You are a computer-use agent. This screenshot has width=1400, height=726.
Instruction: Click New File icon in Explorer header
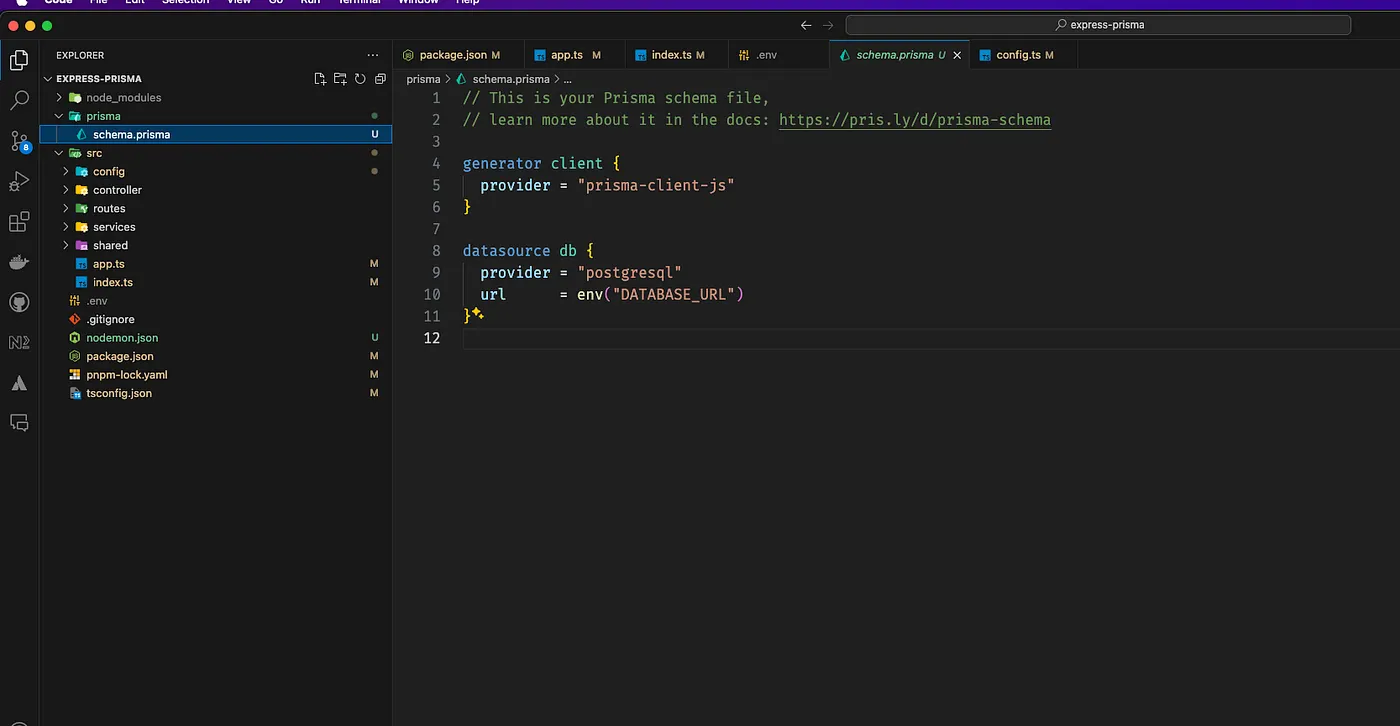pos(320,79)
